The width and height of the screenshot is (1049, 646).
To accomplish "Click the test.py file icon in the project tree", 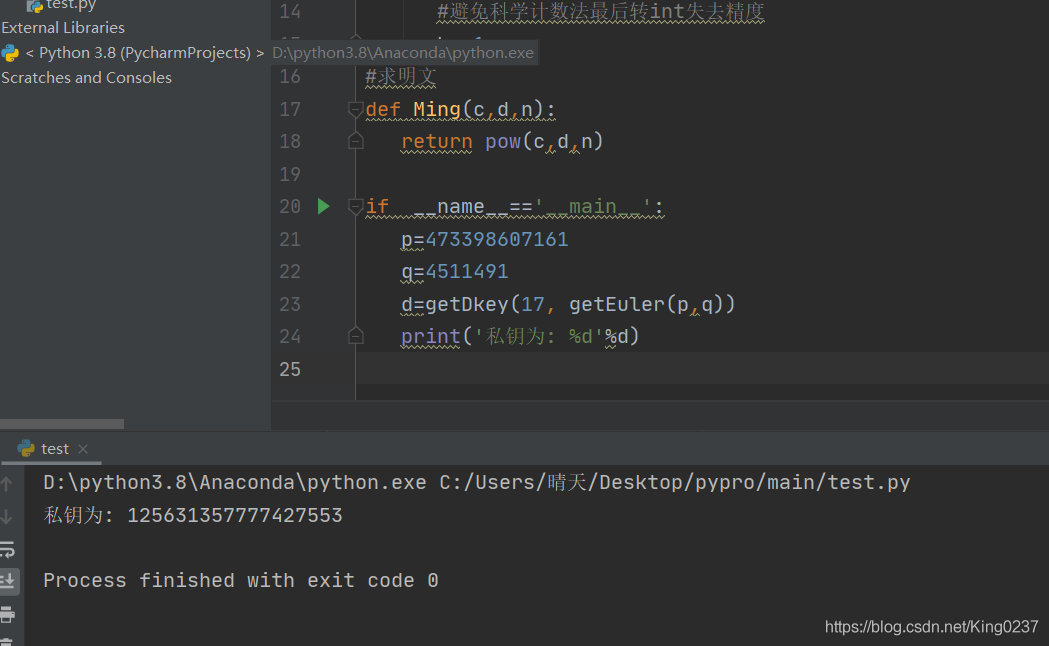I will point(35,6).
